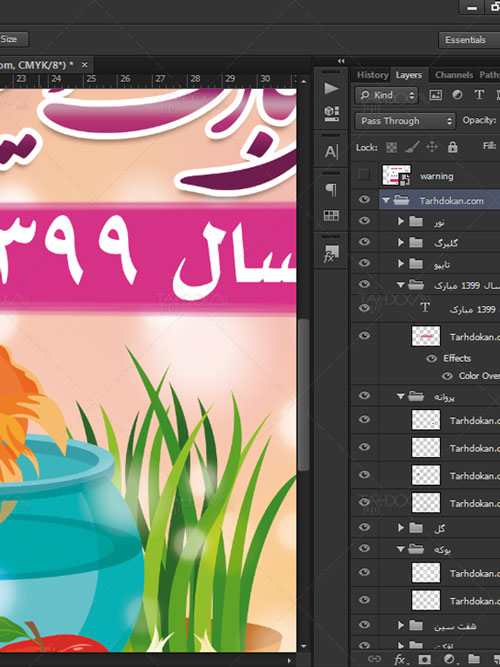
Task: Open the Pass Through blend mode dropdown
Action: (x=405, y=121)
